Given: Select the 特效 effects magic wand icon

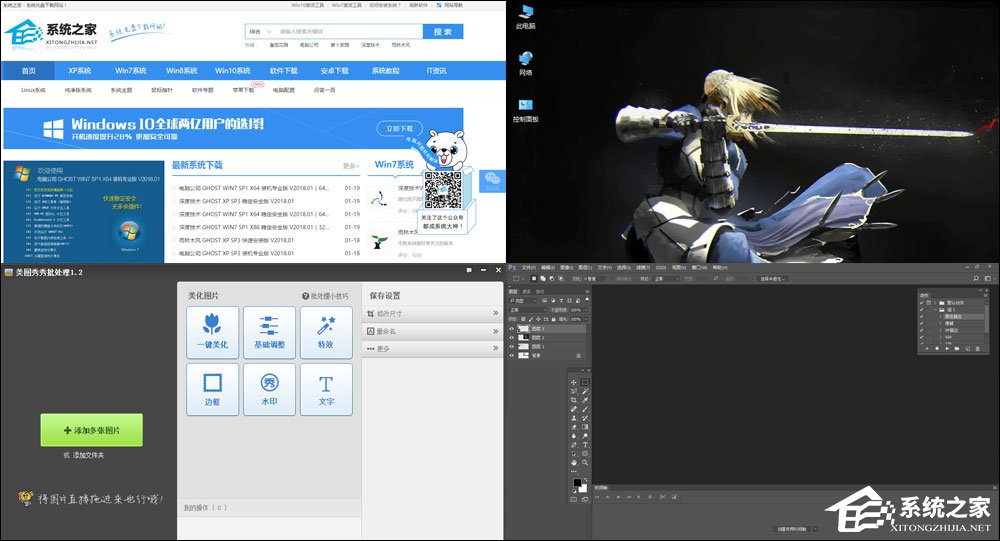Looking at the screenshot, I should [x=326, y=332].
